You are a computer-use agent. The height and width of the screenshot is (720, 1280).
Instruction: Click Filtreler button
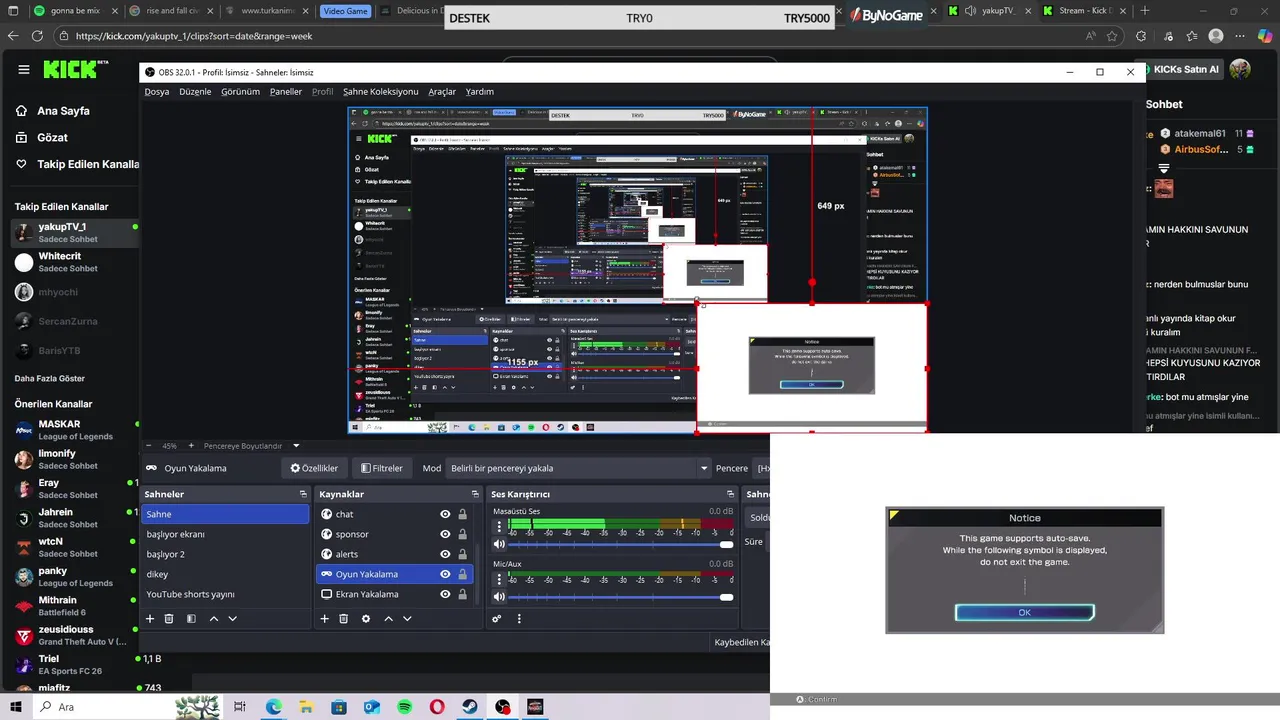click(x=382, y=468)
